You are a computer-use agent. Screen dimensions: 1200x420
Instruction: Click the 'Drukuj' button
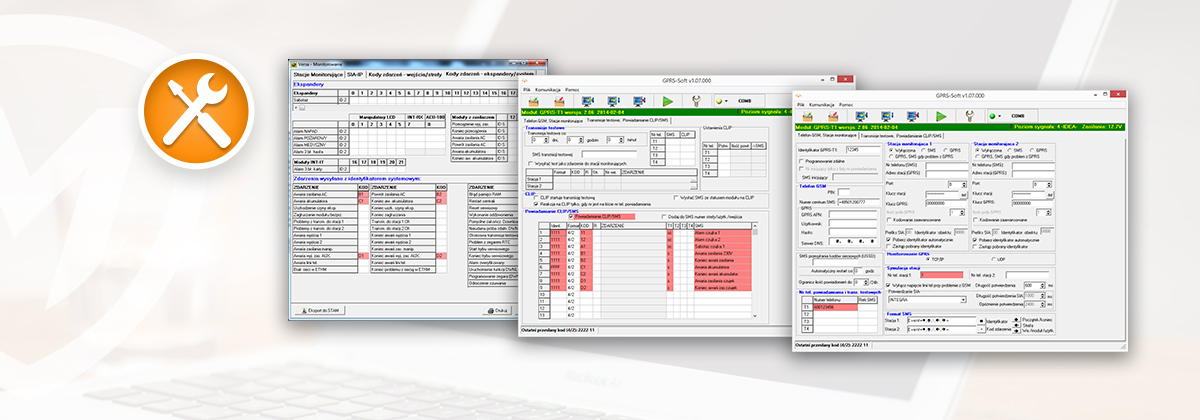point(495,311)
